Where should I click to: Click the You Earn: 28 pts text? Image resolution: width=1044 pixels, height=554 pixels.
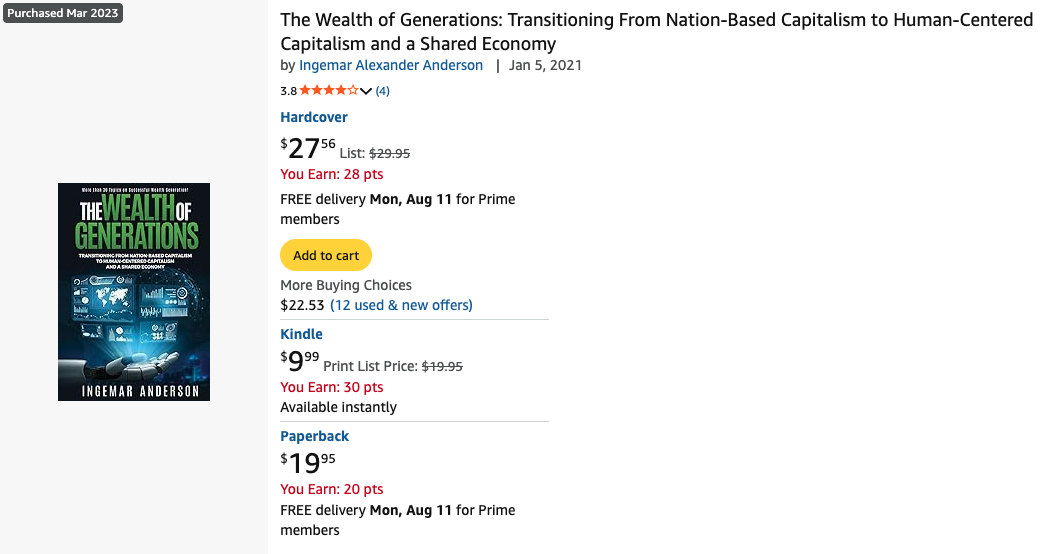coord(332,174)
